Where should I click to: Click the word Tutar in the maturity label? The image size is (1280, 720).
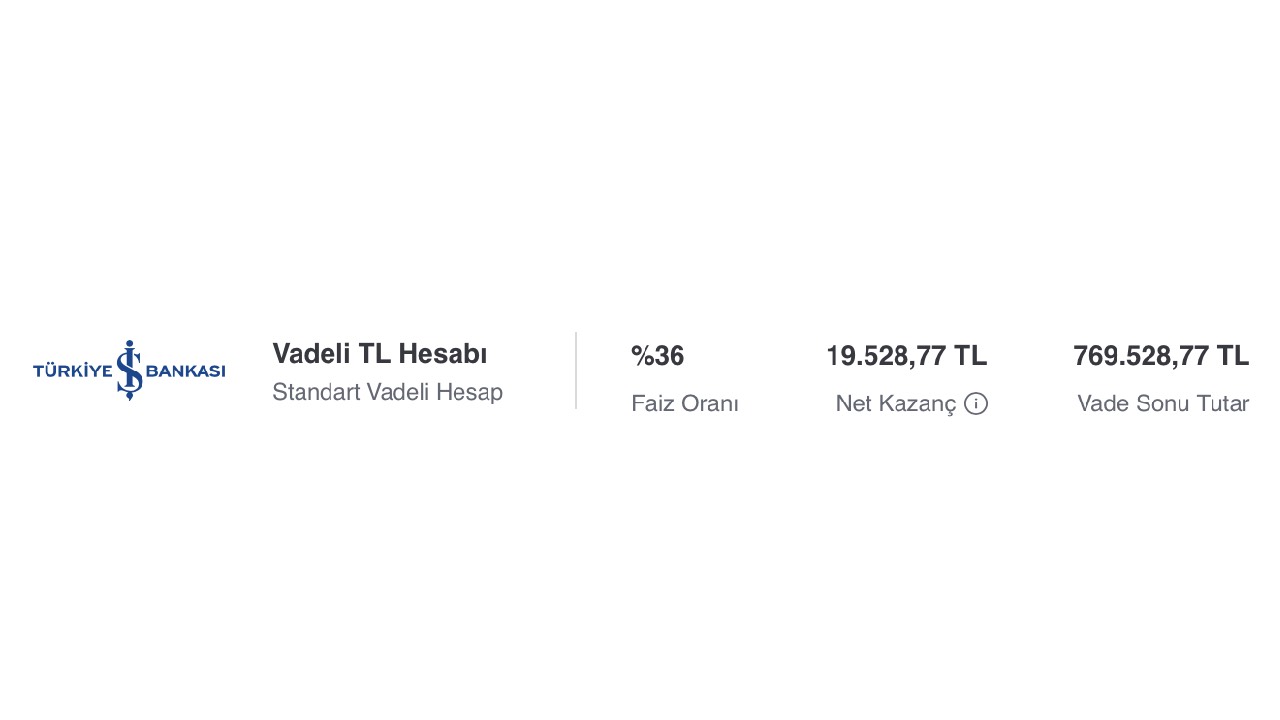[1221, 404]
